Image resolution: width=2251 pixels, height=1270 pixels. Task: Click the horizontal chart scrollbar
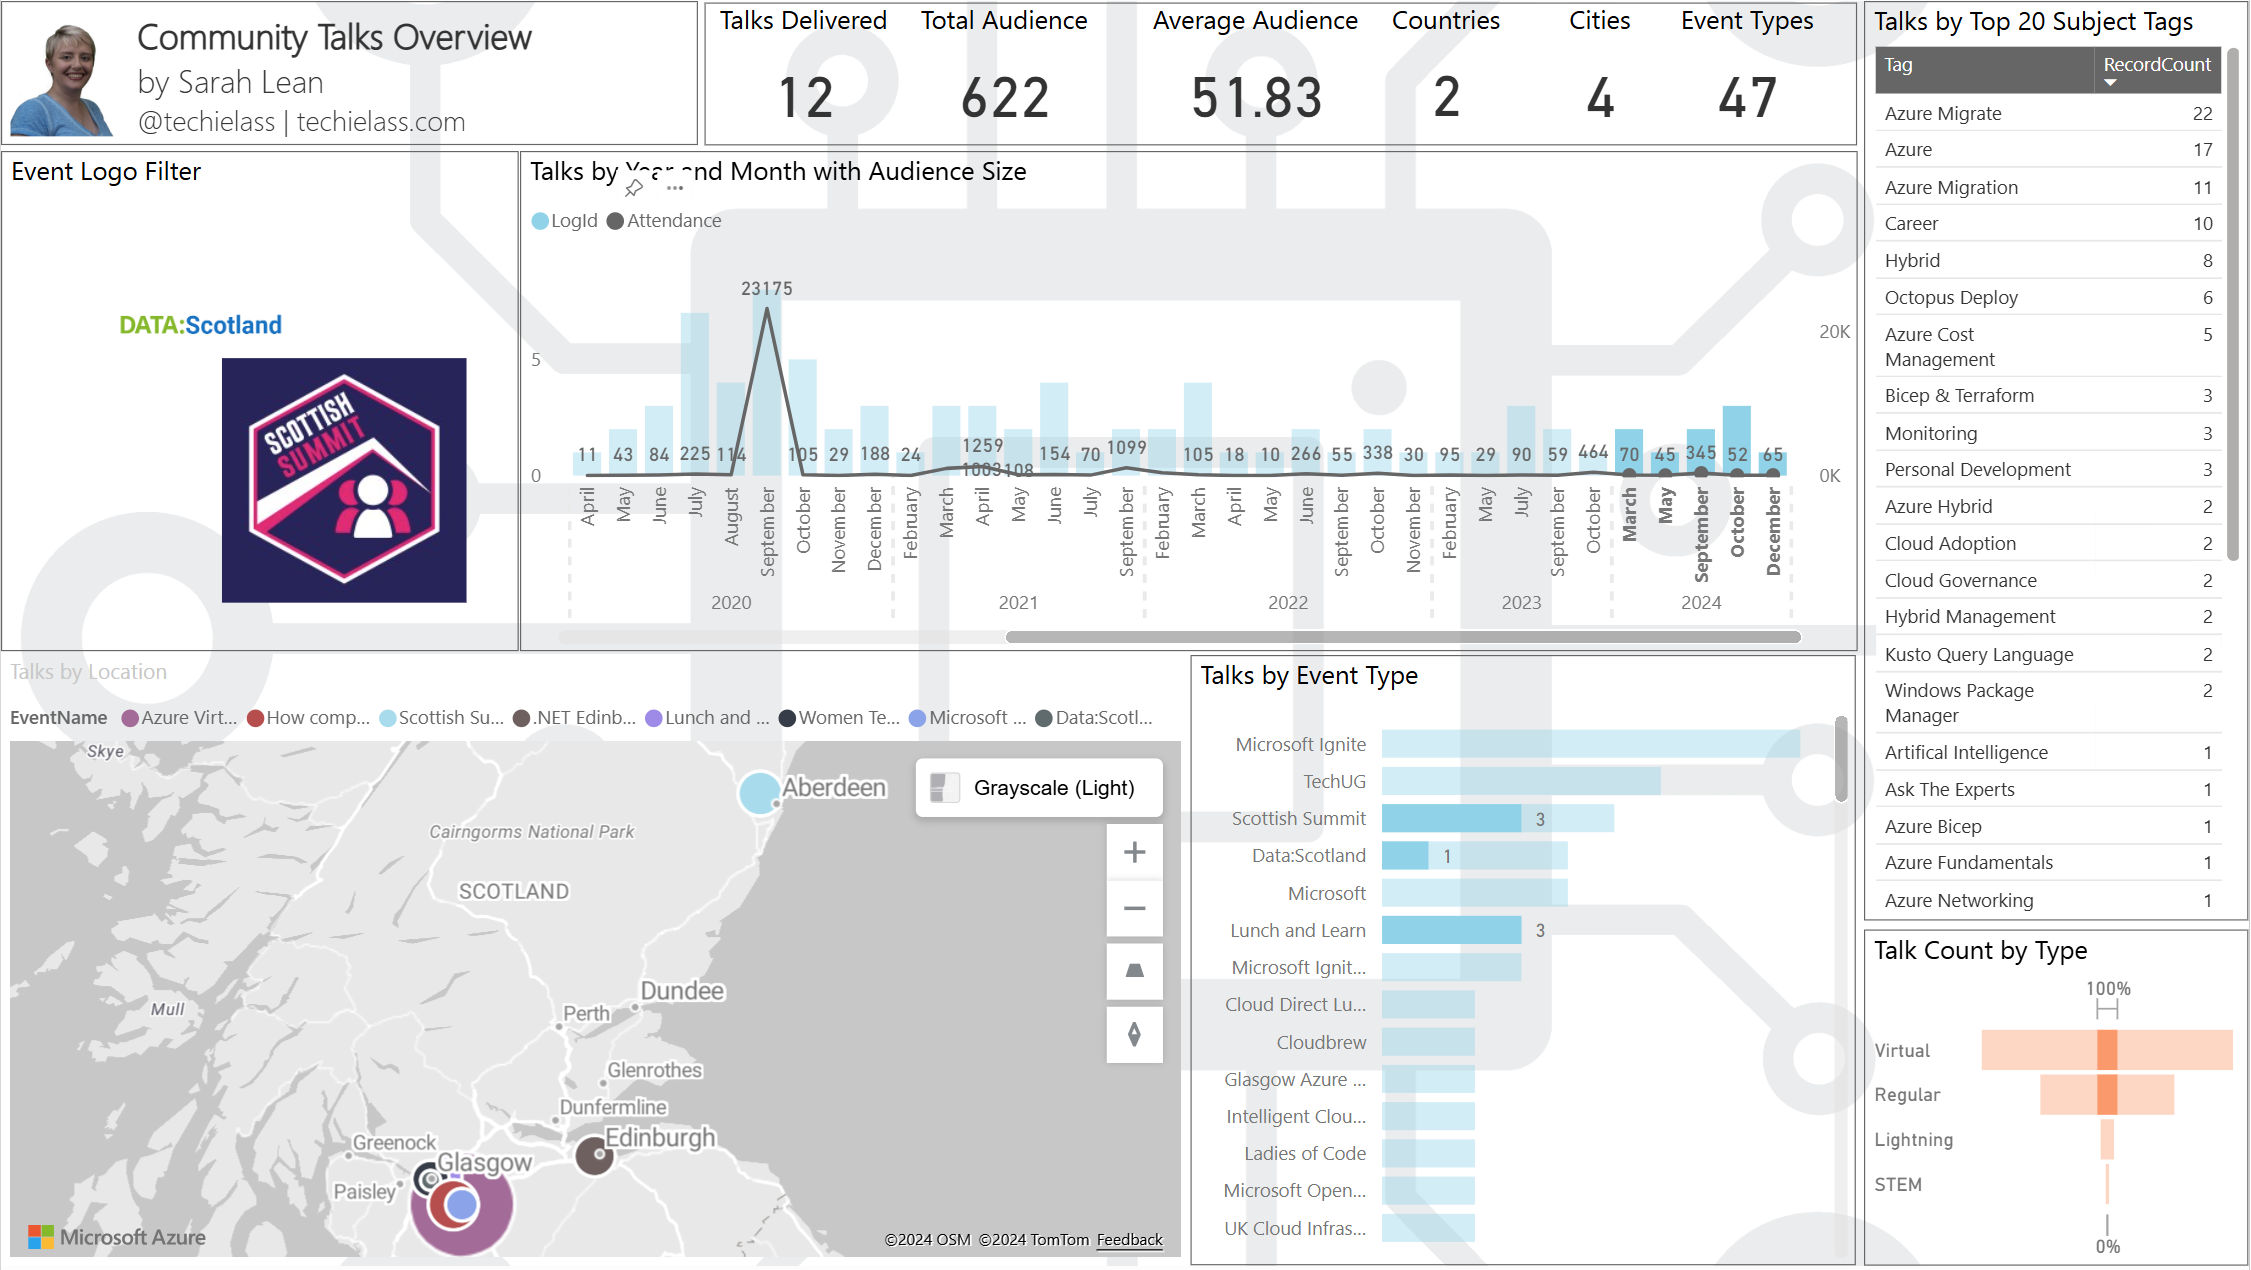click(x=1402, y=637)
